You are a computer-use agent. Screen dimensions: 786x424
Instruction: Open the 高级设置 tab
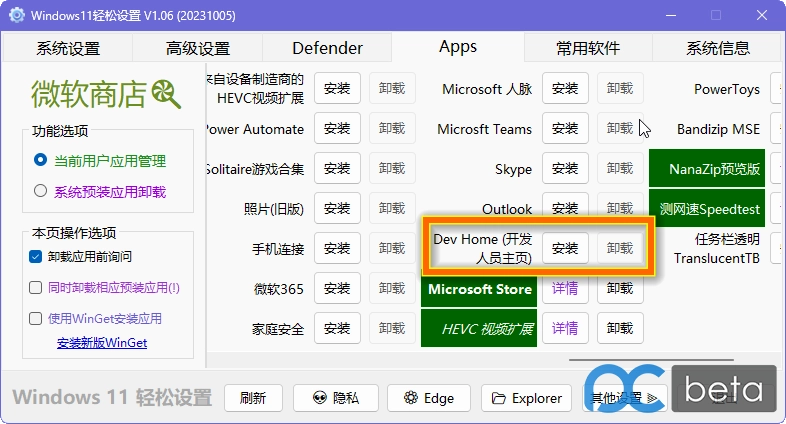click(198, 48)
